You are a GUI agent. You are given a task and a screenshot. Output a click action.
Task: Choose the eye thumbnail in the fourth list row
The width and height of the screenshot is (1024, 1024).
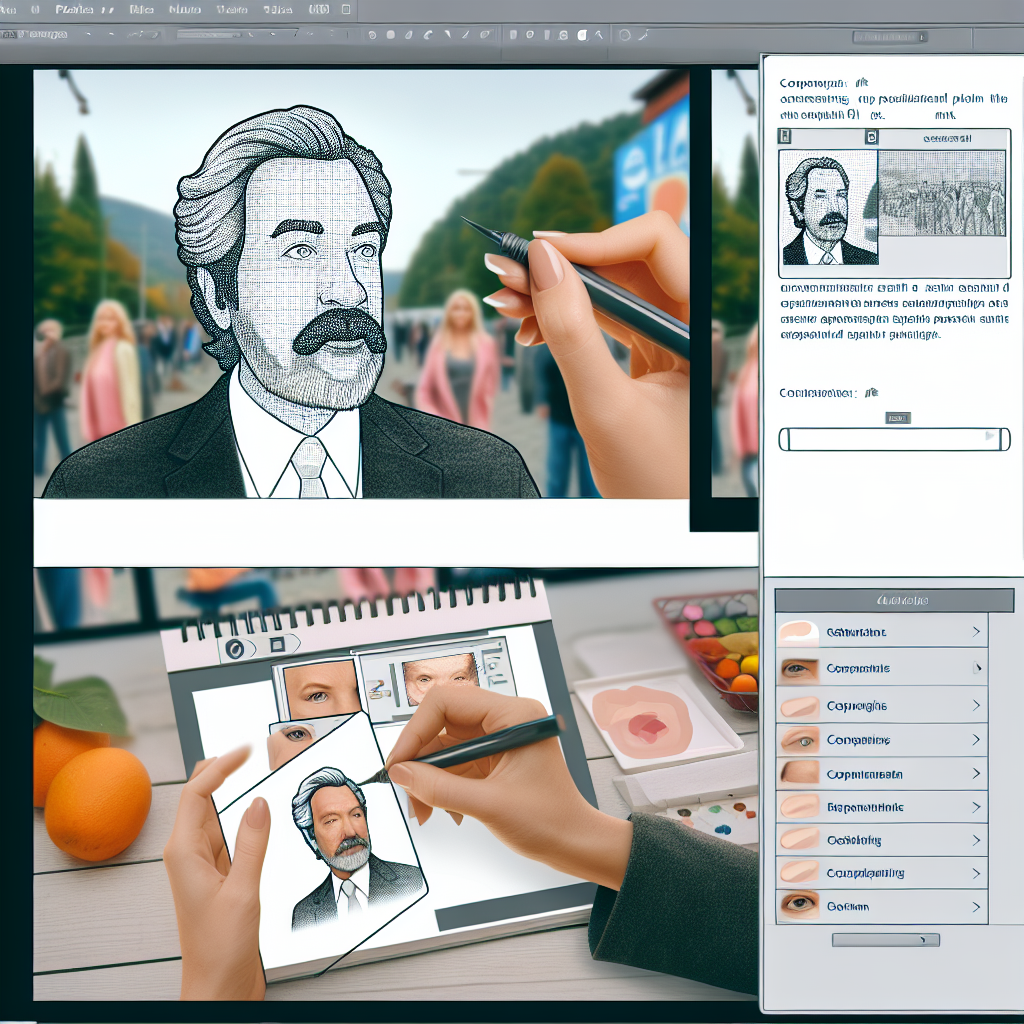click(x=798, y=741)
